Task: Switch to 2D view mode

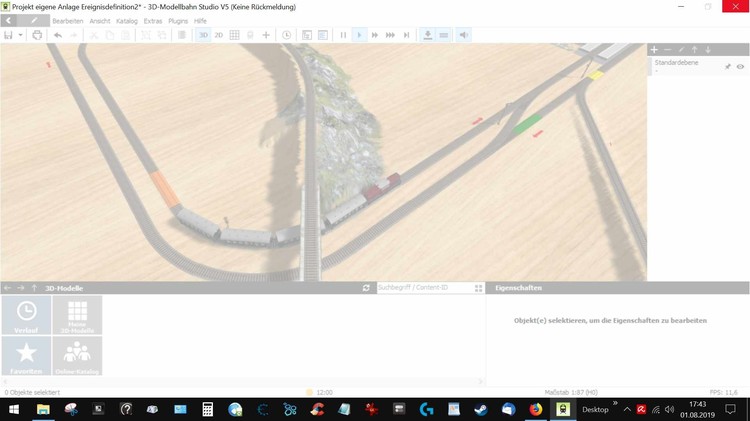Action: point(219,35)
